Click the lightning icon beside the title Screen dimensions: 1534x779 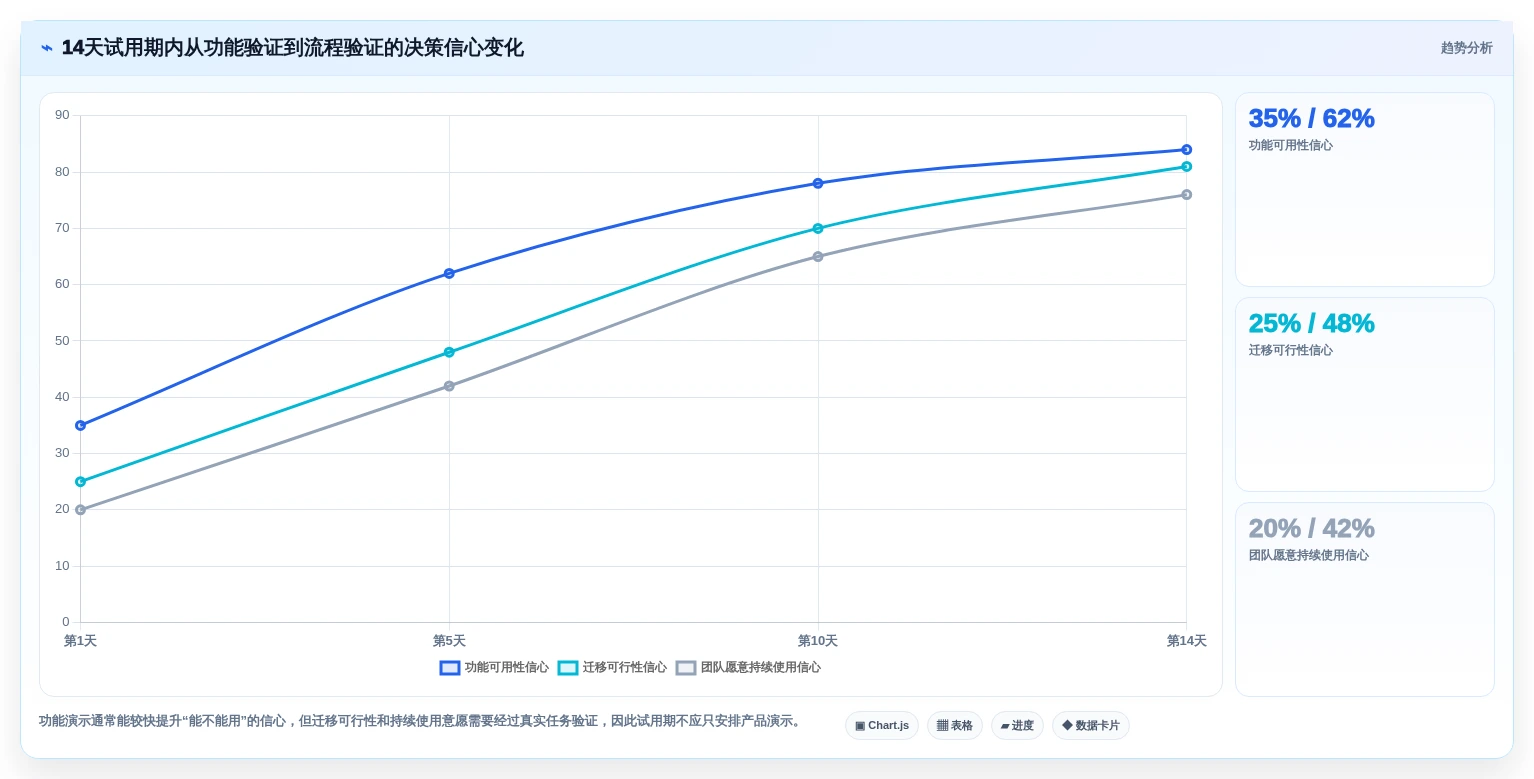pos(47,48)
